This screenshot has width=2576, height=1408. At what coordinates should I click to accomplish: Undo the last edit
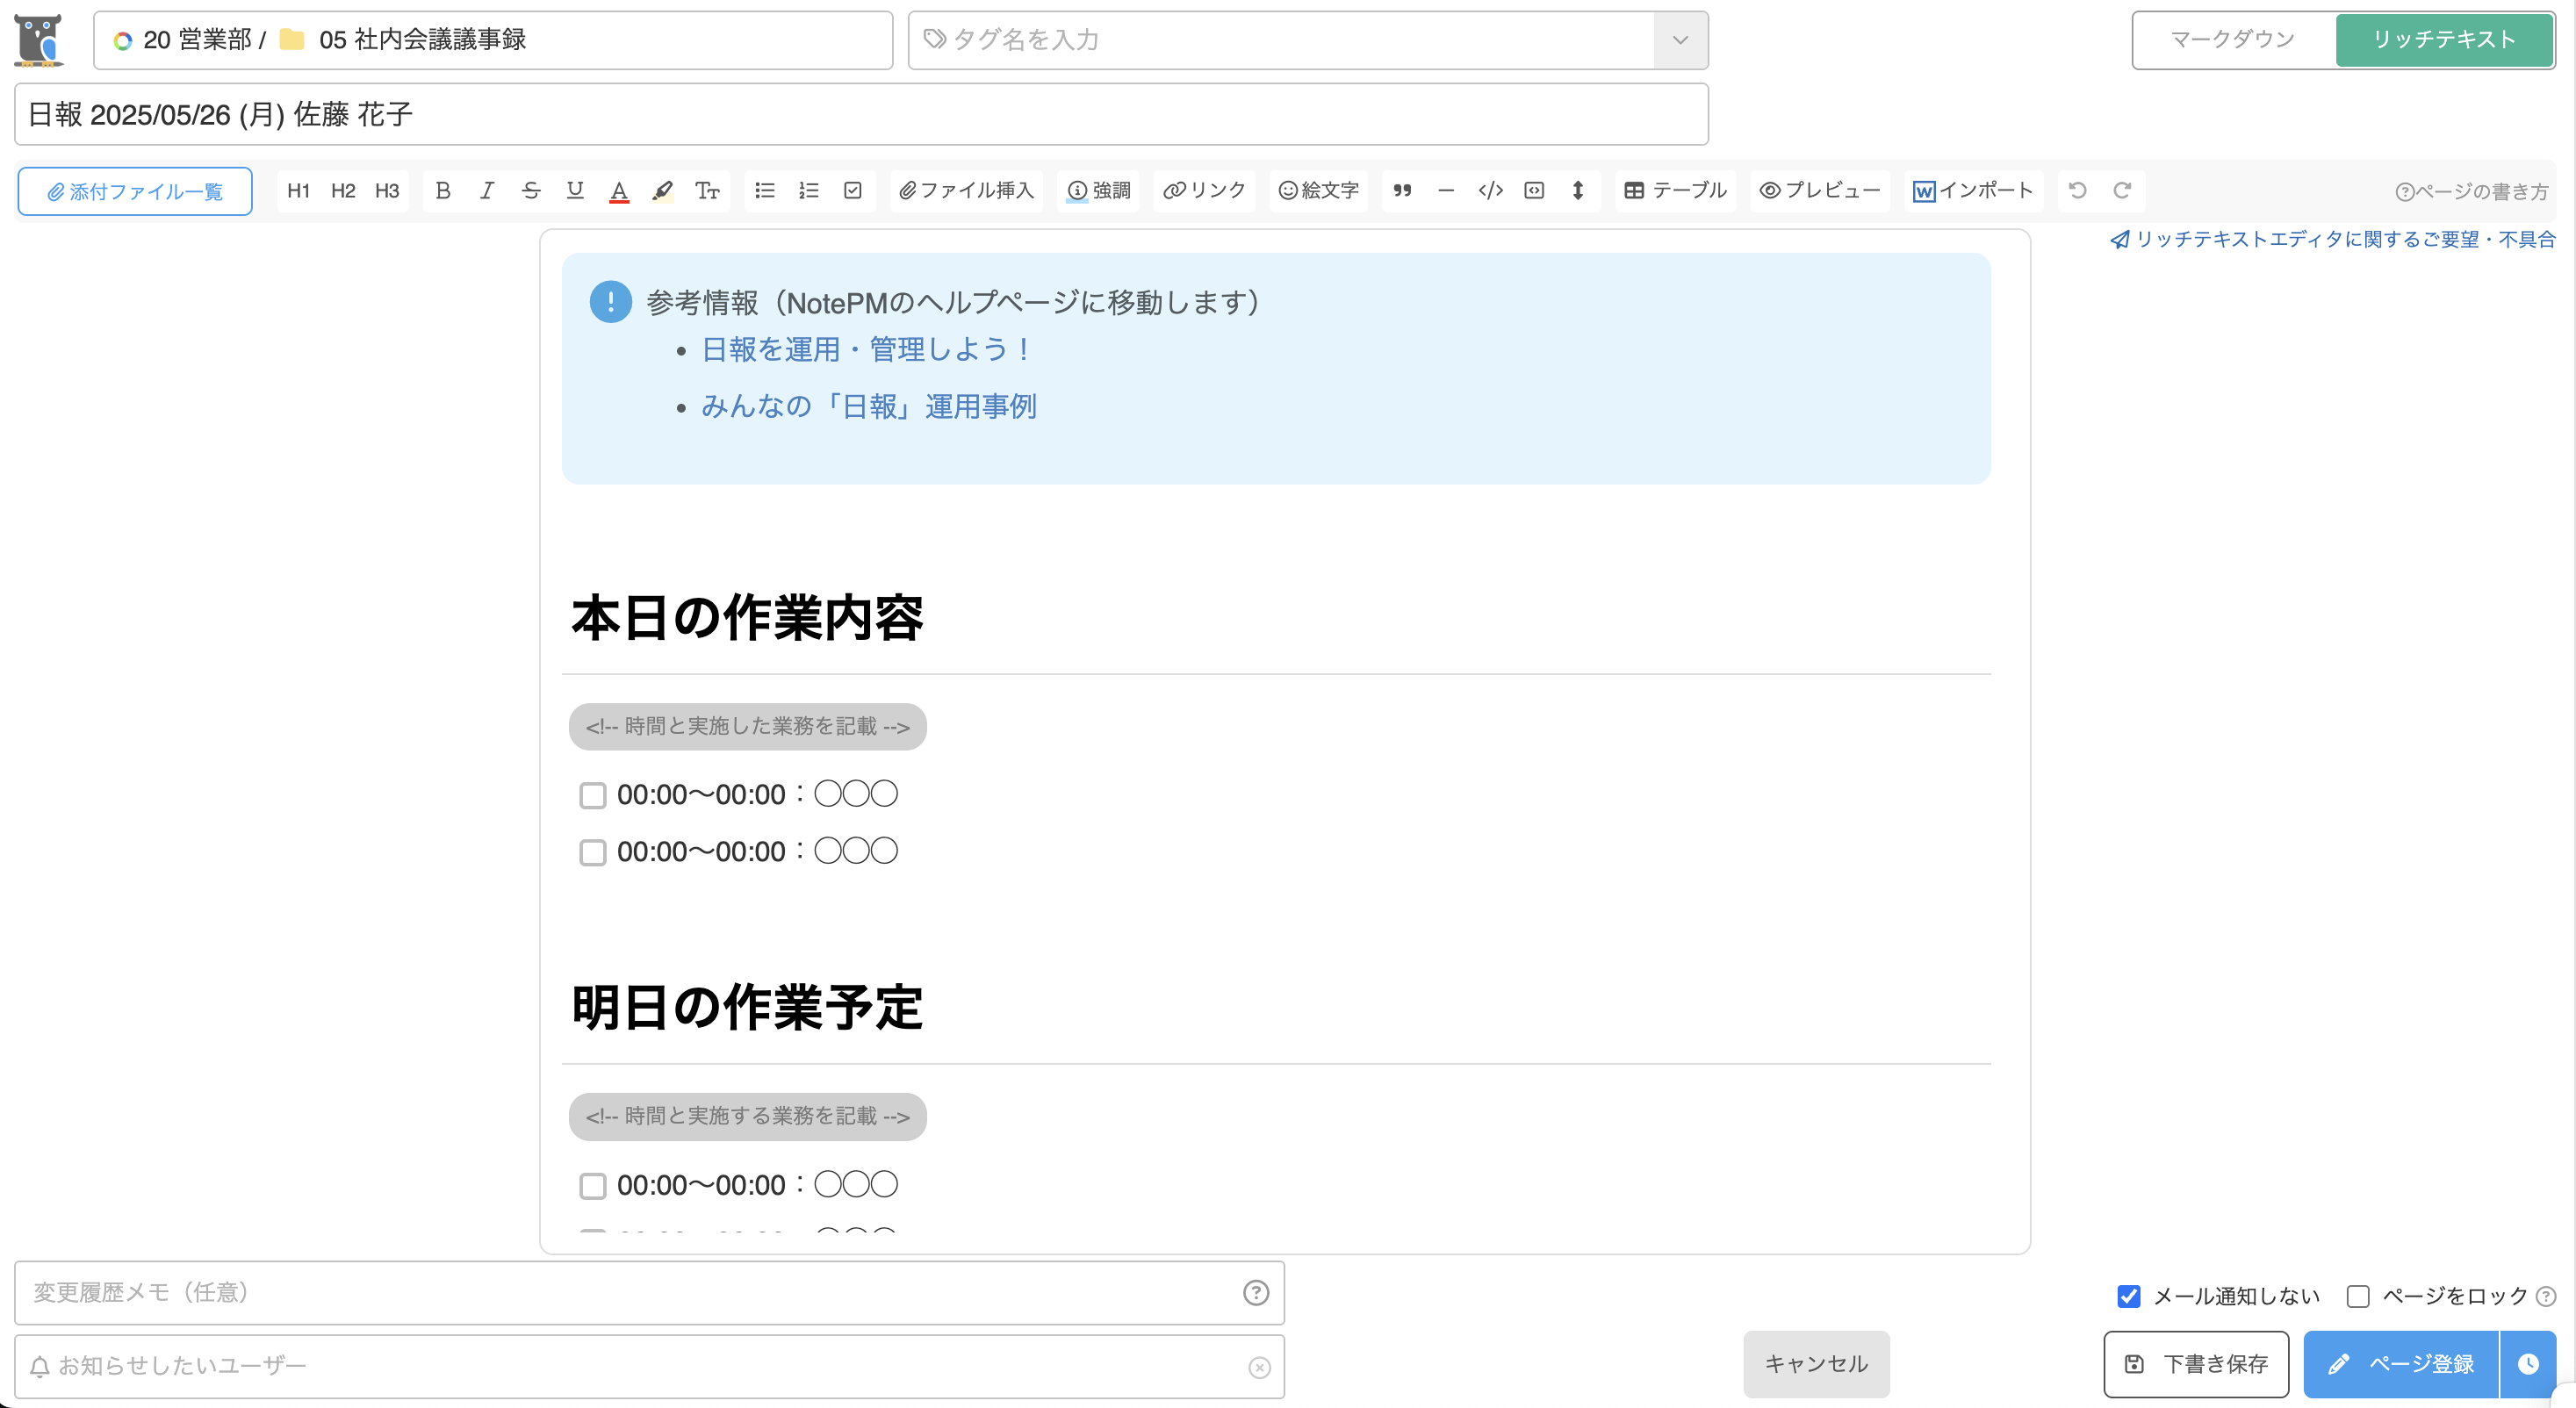click(x=2078, y=191)
